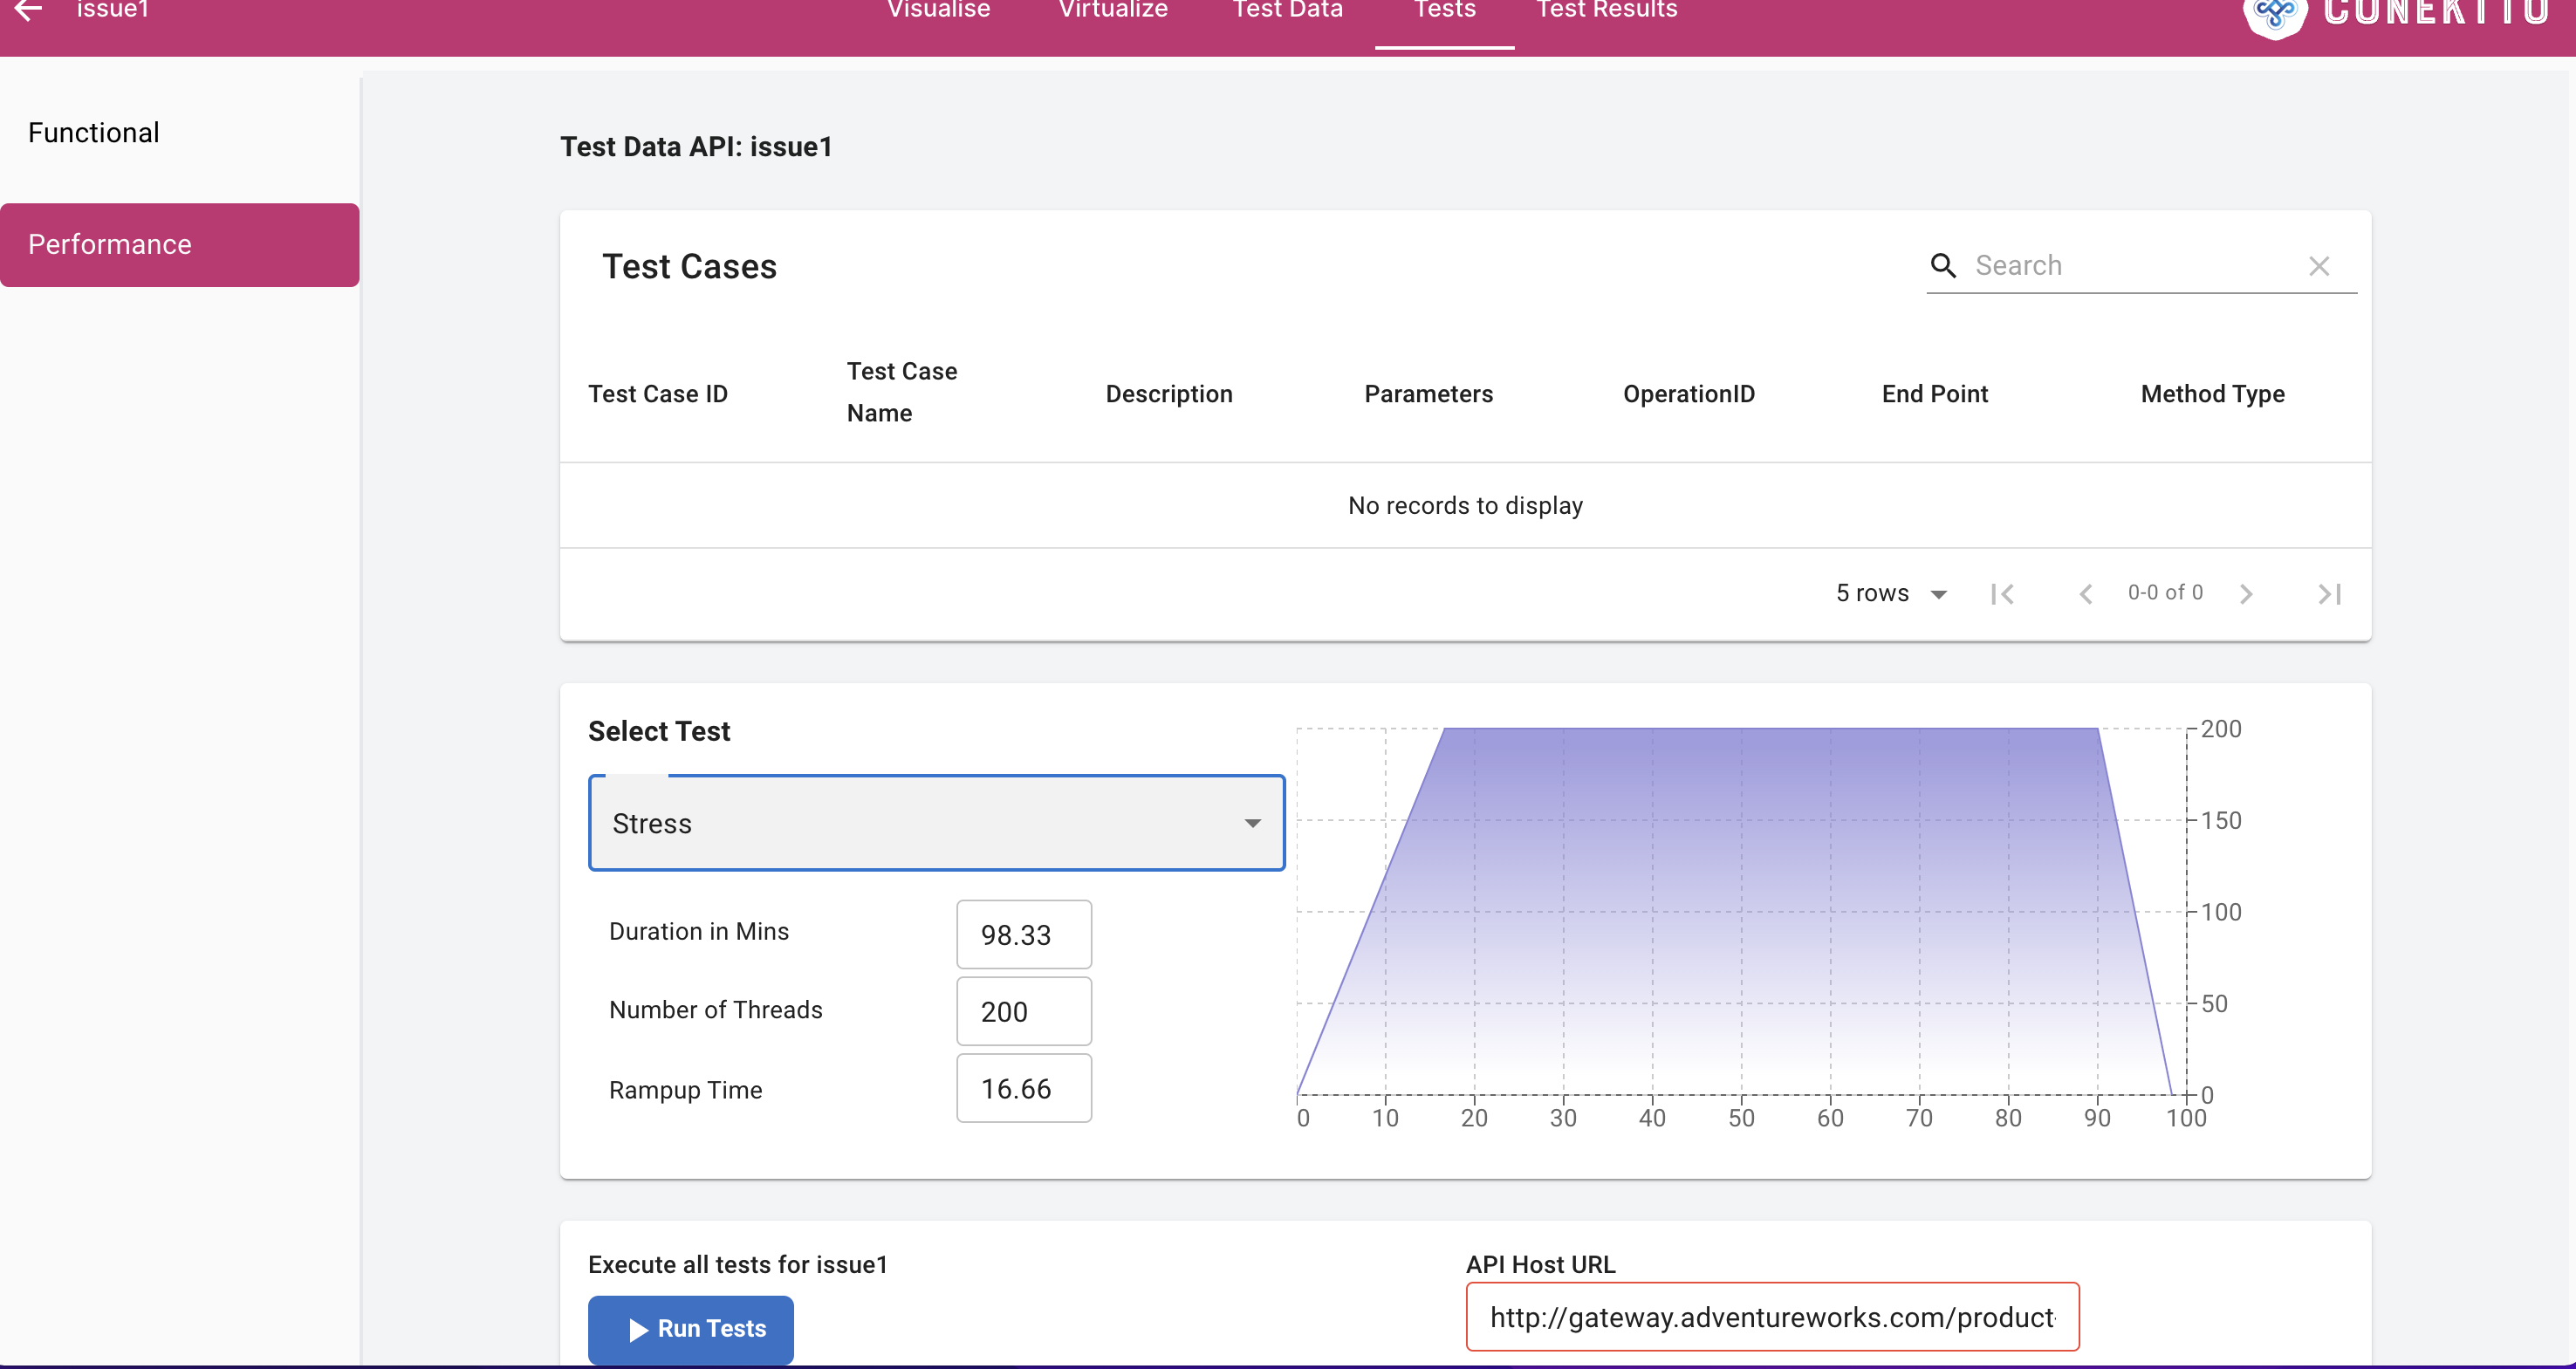Sort by Test Case ID column header

[x=658, y=394]
